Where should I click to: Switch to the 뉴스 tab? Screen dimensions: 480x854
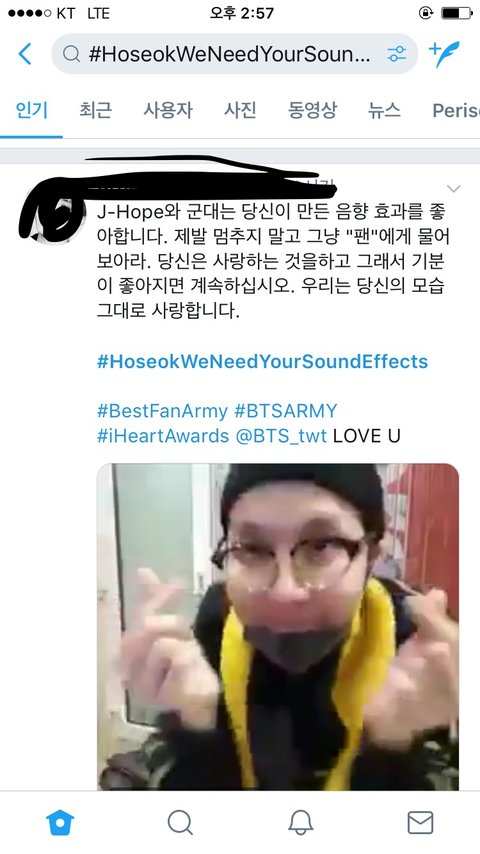click(x=384, y=110)
